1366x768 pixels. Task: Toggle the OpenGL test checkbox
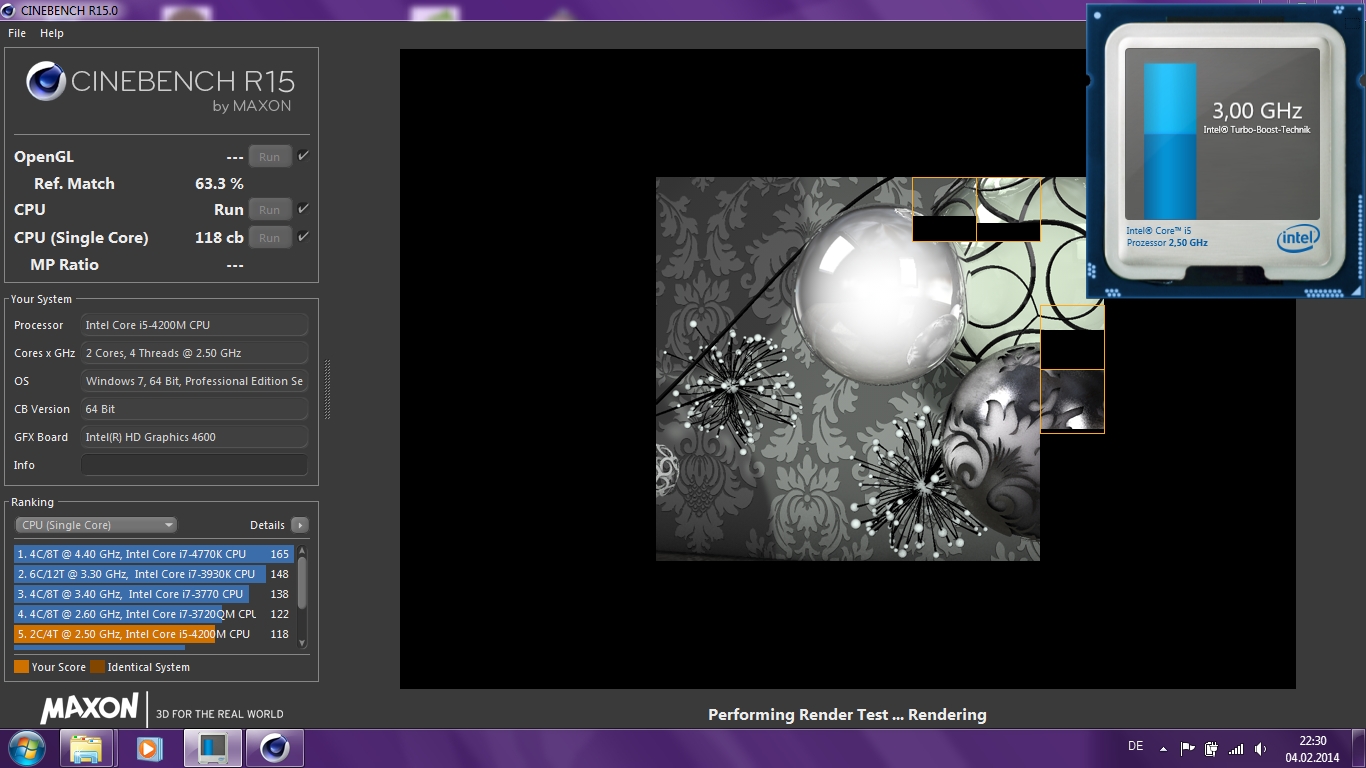click(303, 155)
